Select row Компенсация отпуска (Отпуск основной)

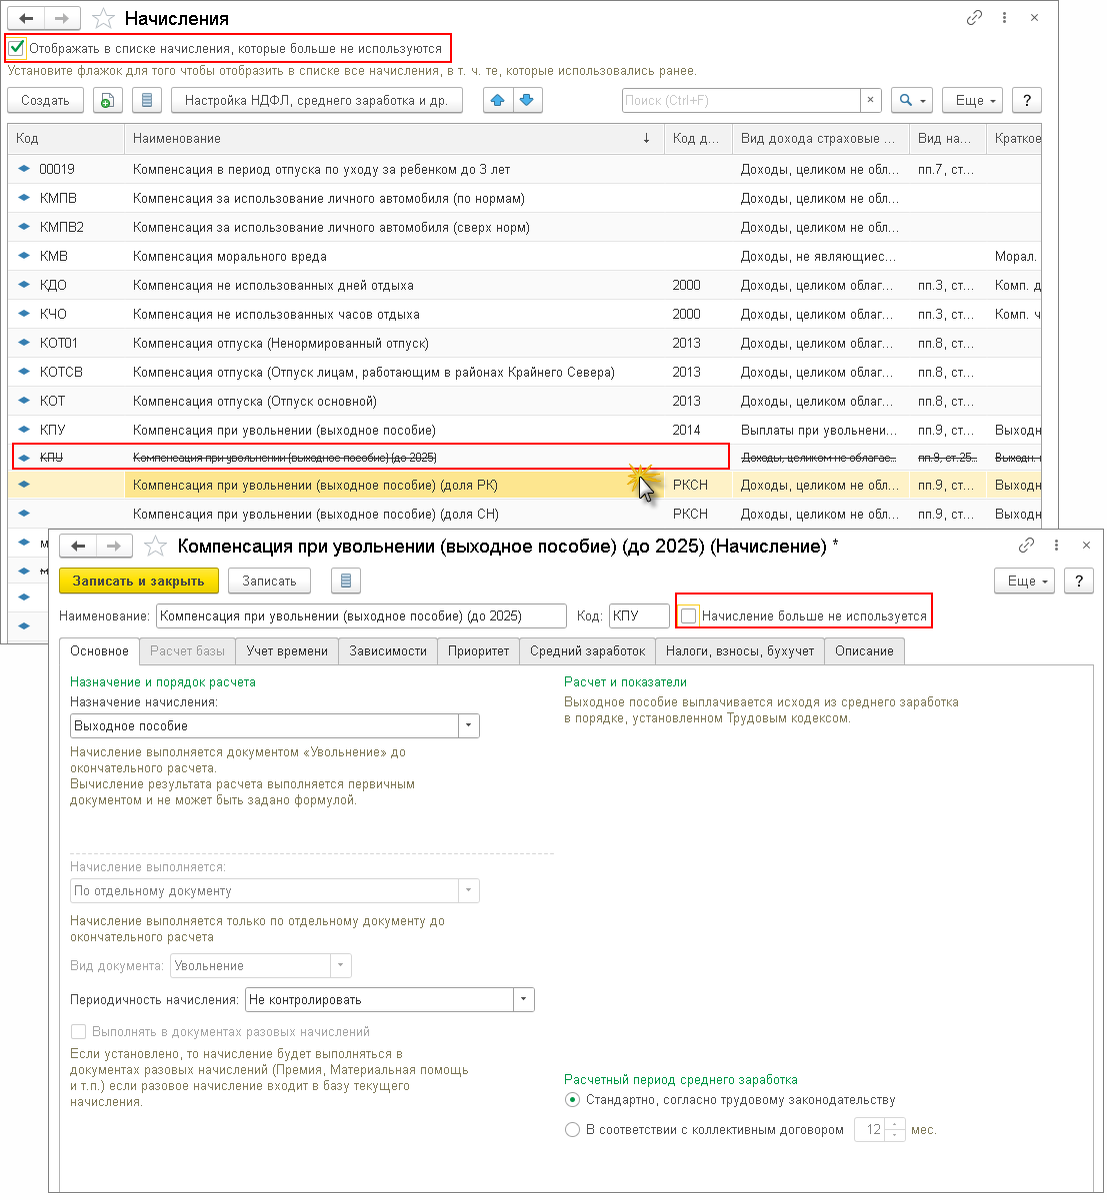tap(524, 401)
